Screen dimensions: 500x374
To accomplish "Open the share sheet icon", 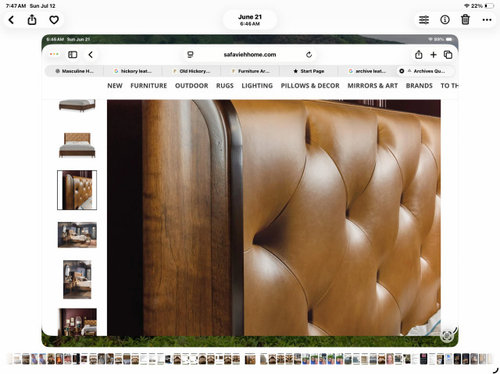I will [32, 20].
